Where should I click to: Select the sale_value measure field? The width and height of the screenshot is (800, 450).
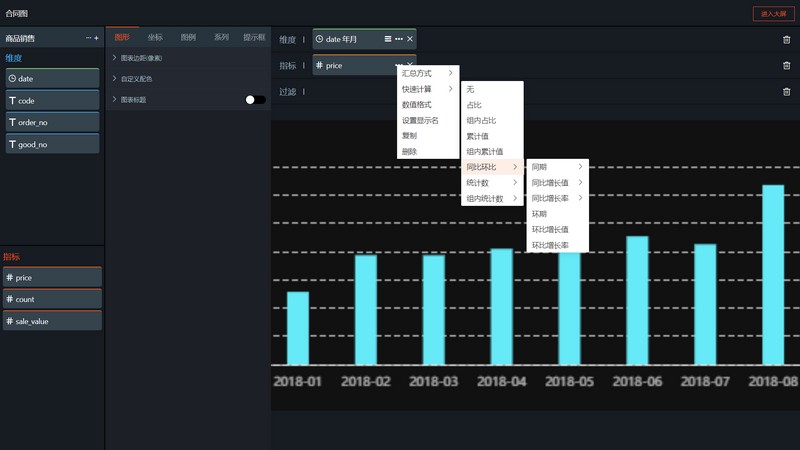tap(52, 321)
